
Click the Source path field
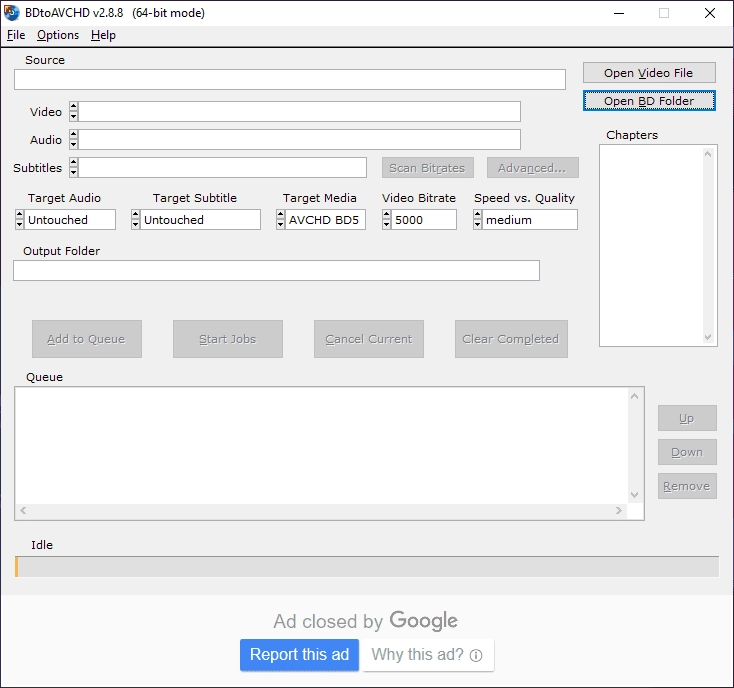(x=290, y=80)
